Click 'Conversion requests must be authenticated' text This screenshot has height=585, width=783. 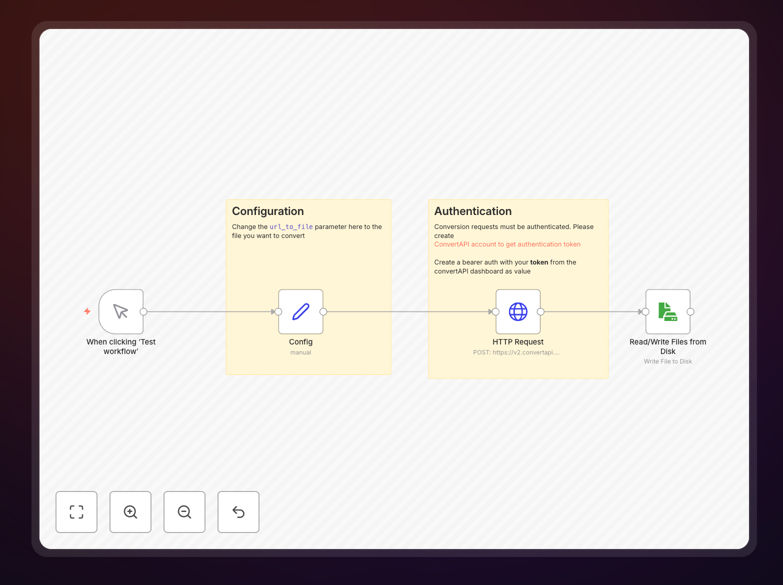point(514,231)
